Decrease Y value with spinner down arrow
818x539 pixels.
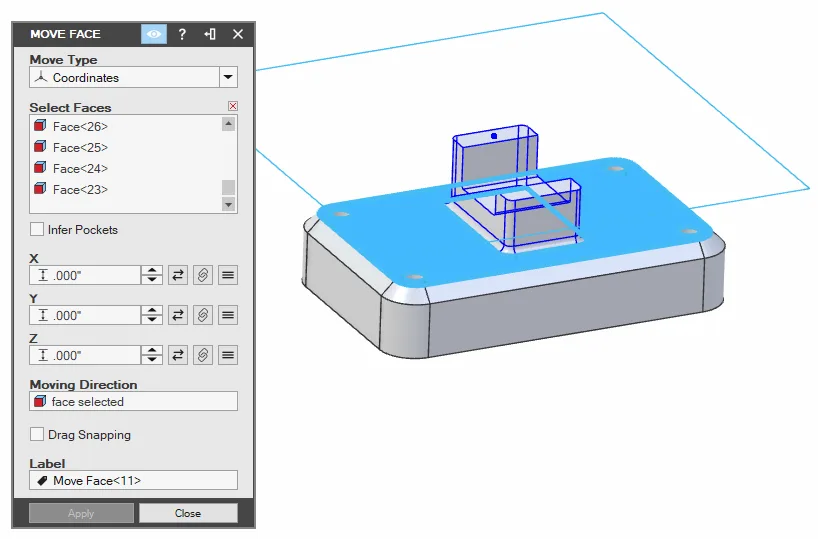click(152, 320)
